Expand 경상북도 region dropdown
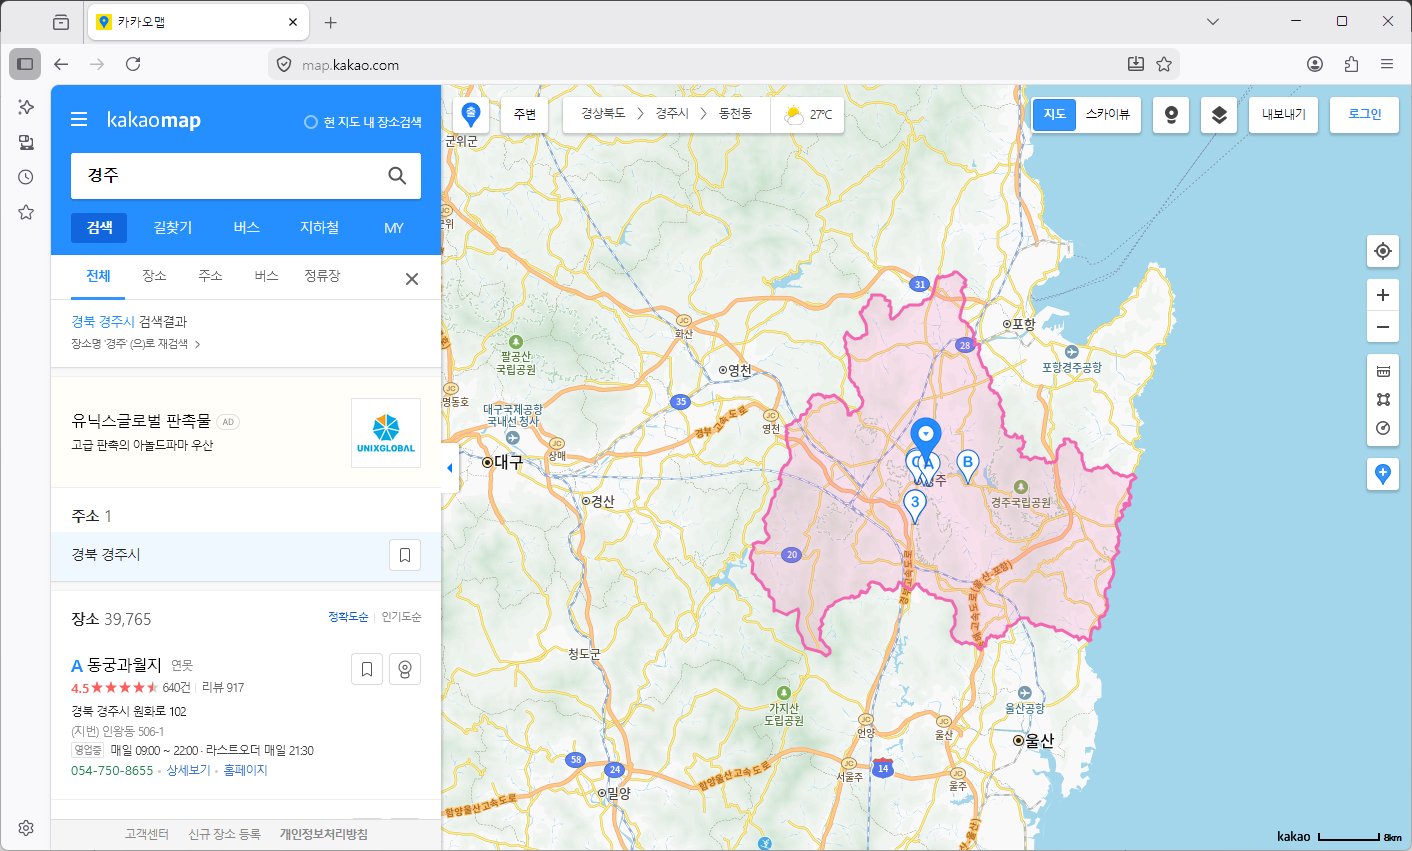The width and height of the screenshot is (1412, 851). click(603, 114)
